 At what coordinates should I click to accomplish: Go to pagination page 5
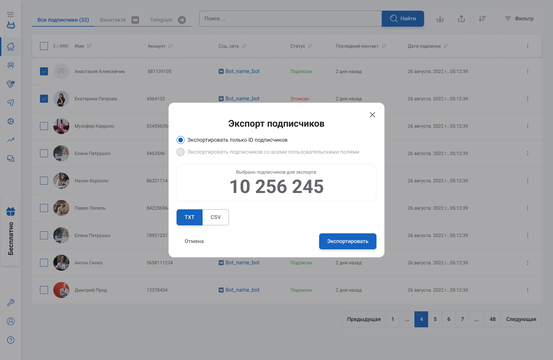click(x=435, y=319)
